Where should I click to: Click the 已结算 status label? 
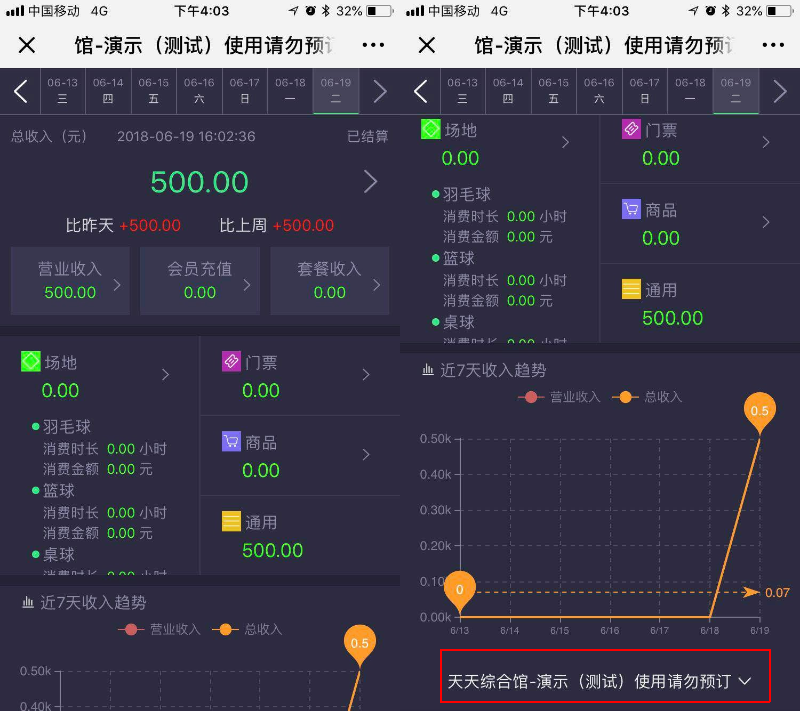click(x=367, y=137)
